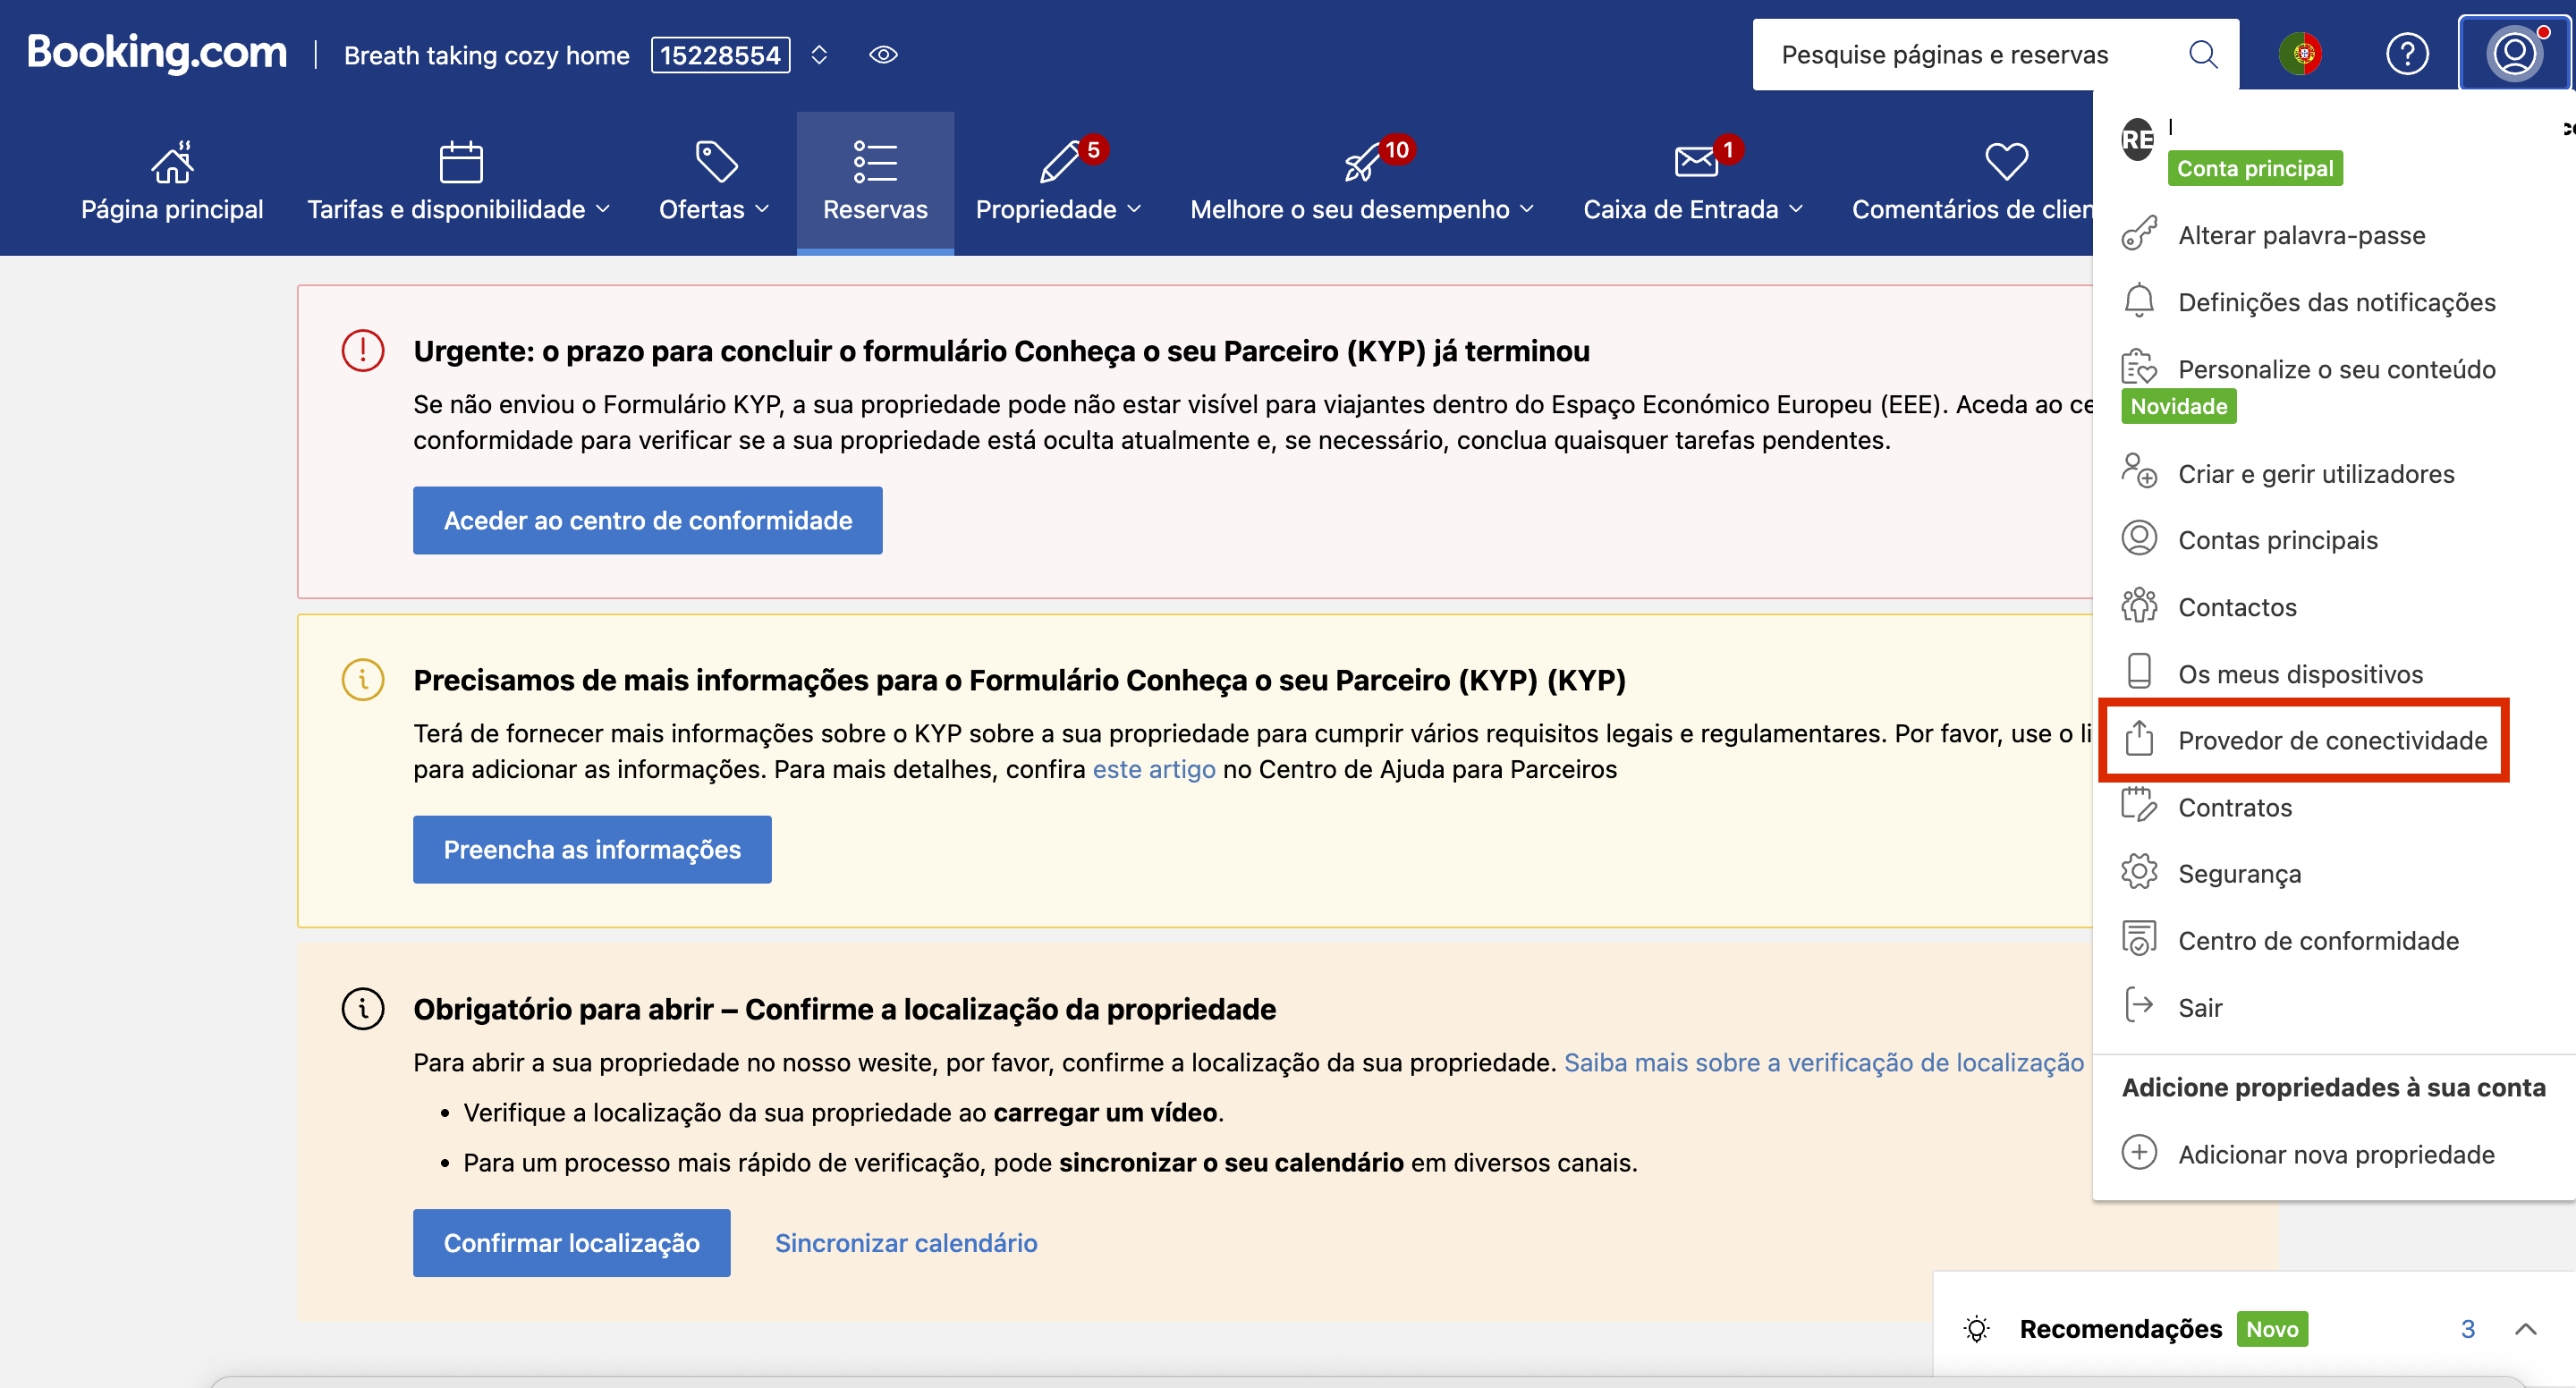Click the Comentários heart icon
The width and height of the screenshot is (2576, 1388).
click(2006, 162)
